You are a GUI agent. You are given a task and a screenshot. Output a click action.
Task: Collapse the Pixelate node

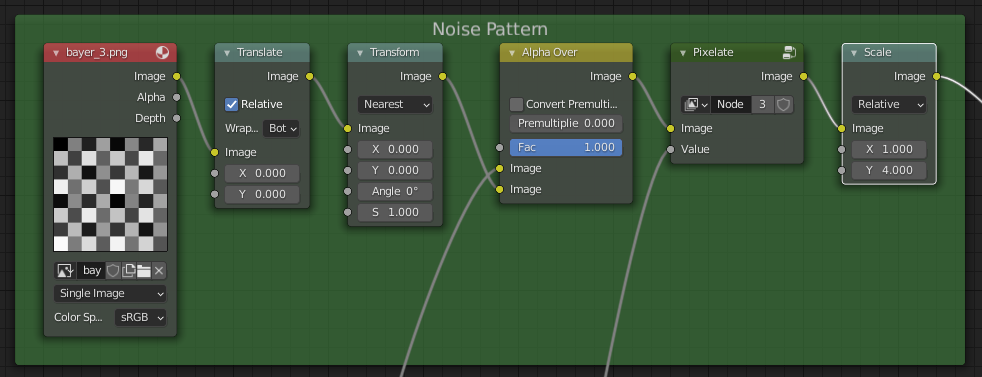[x=683, y=53]
